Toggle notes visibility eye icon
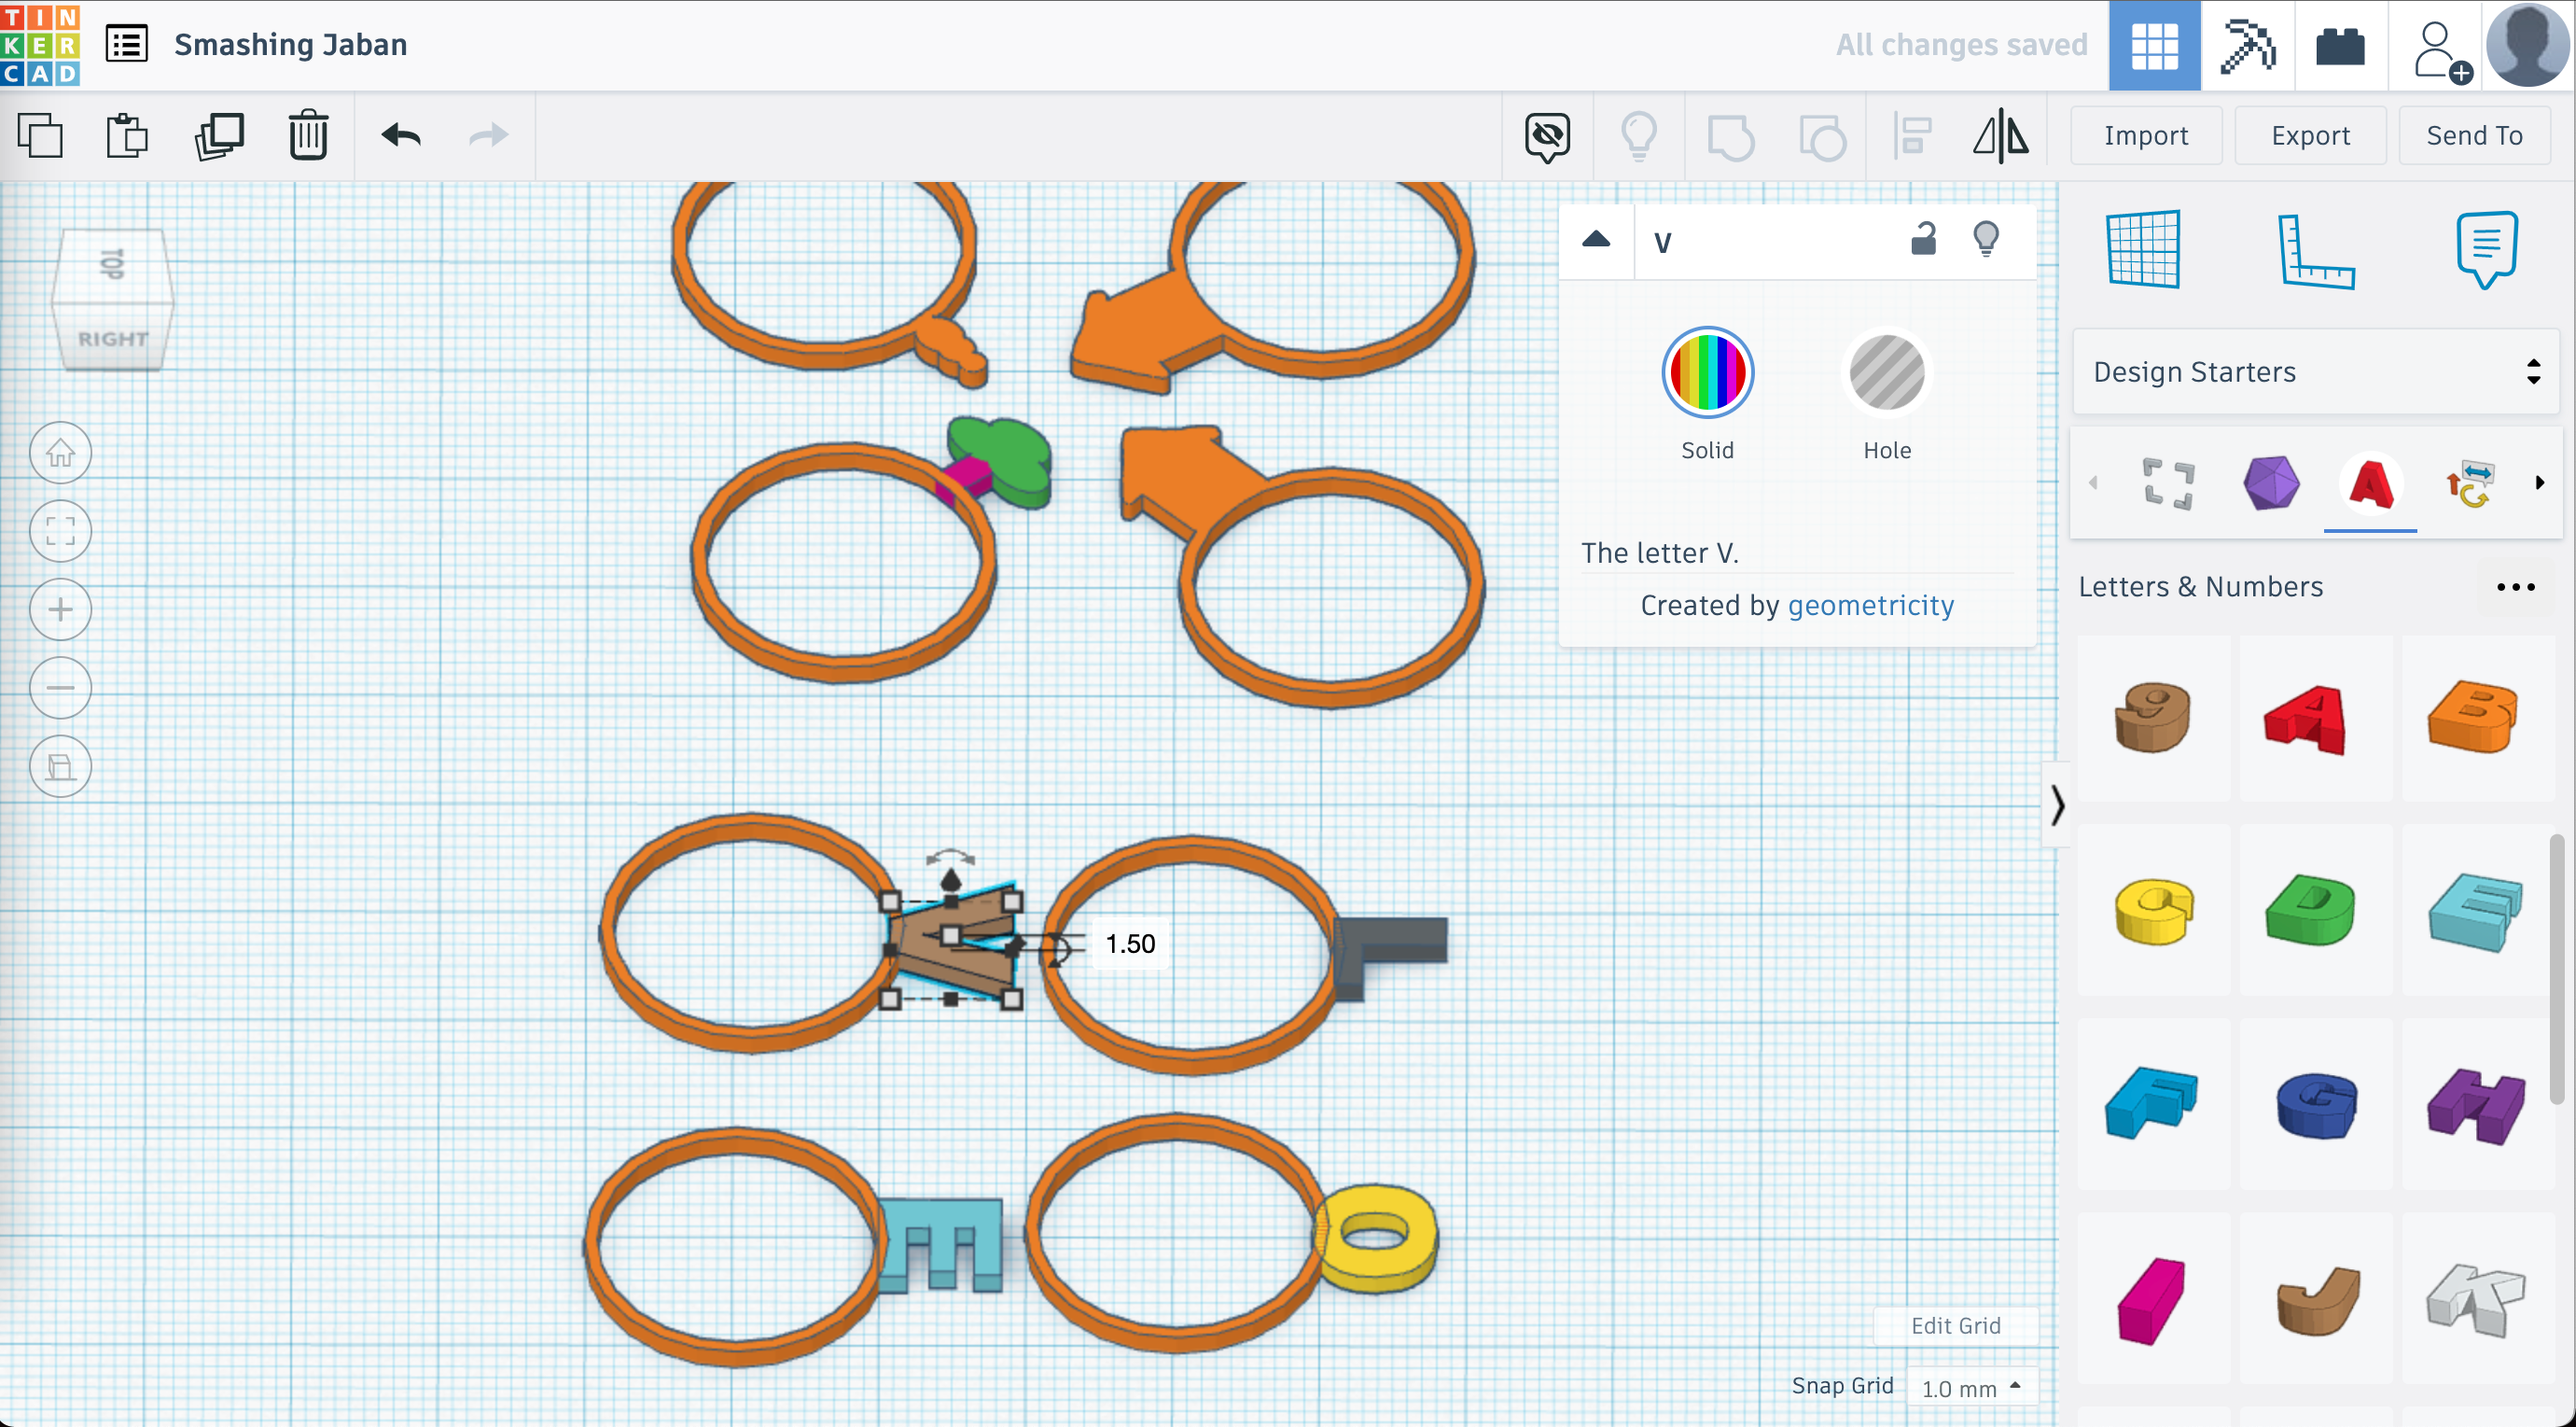The height and width of the screenshot is (1427, 2576). click(x=1547, y=136)
